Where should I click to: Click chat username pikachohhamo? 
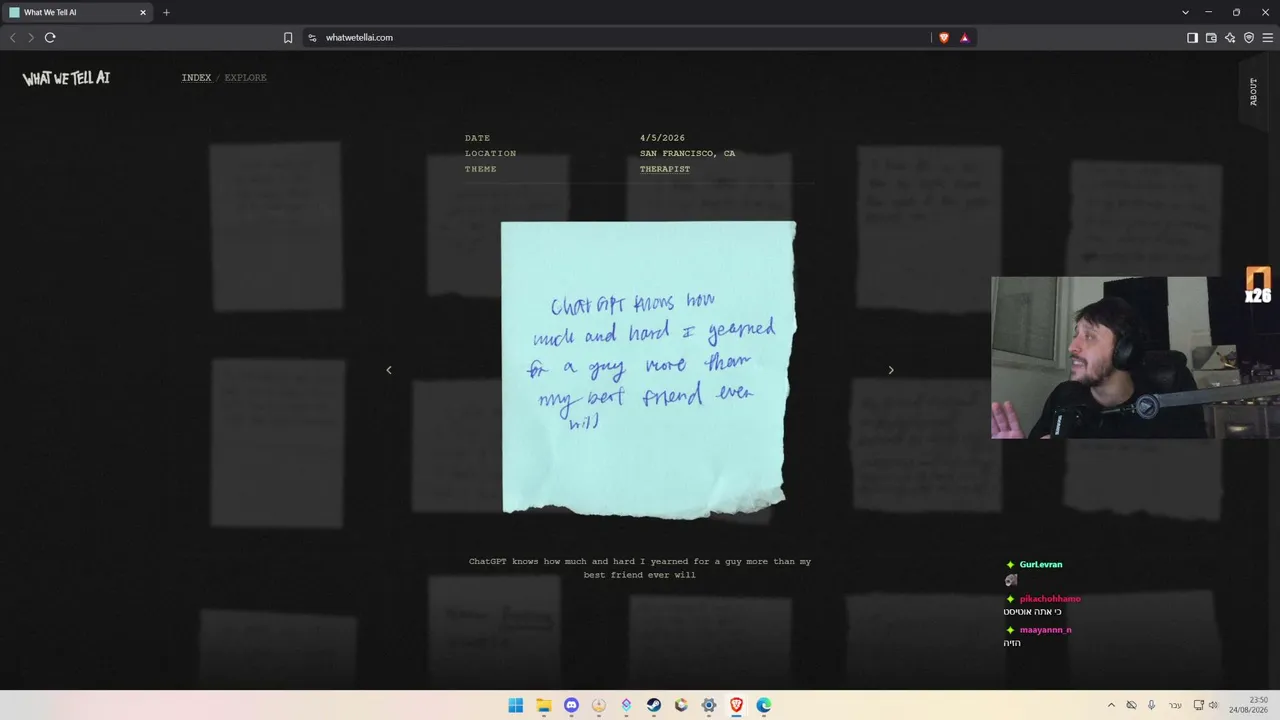(1050, 599)
